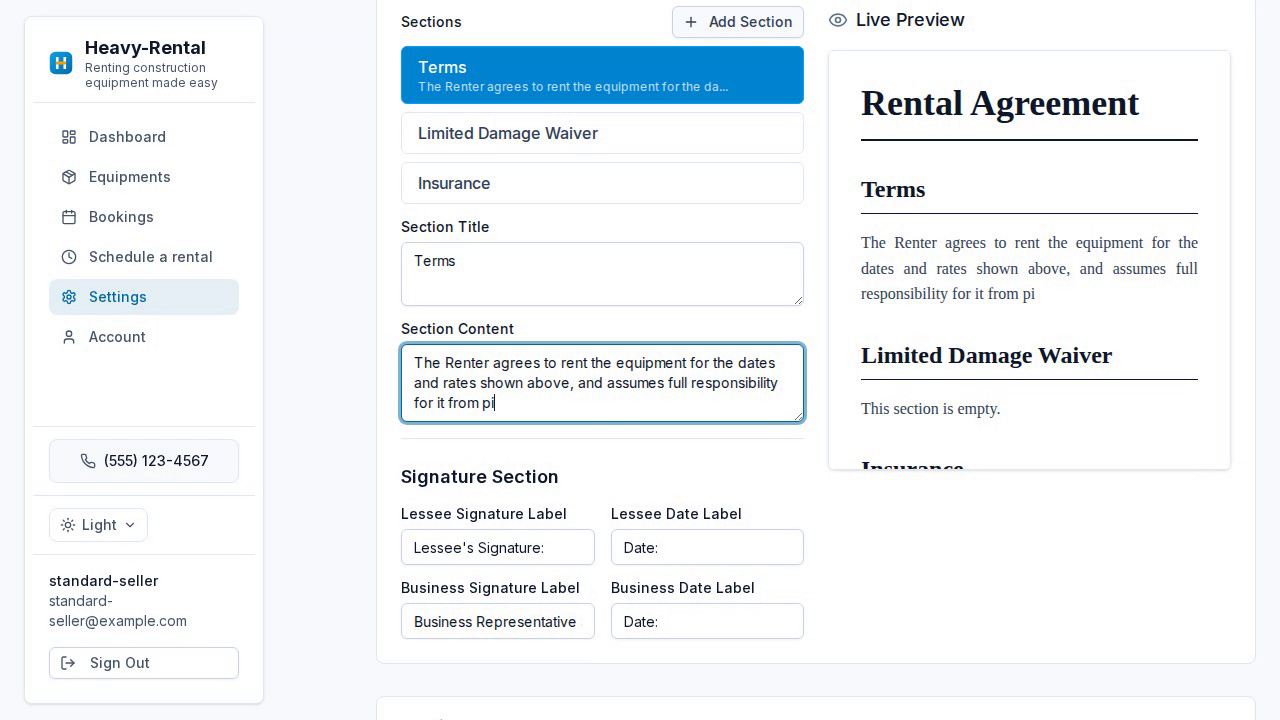The height and width of the screenshot is (720, 1280).
Task: Click the 'This section is empty.' preview text
Action: (931, 409)
